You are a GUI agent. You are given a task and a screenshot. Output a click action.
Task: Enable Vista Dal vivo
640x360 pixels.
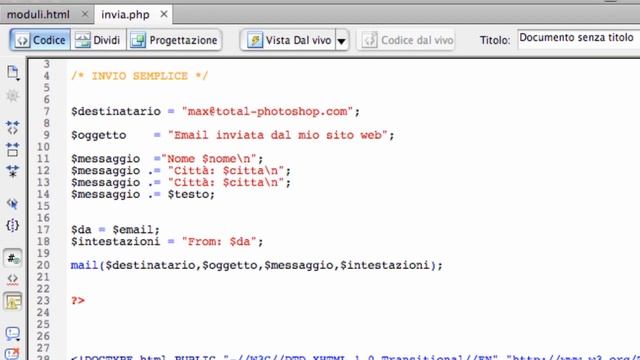tap(288, 40)
